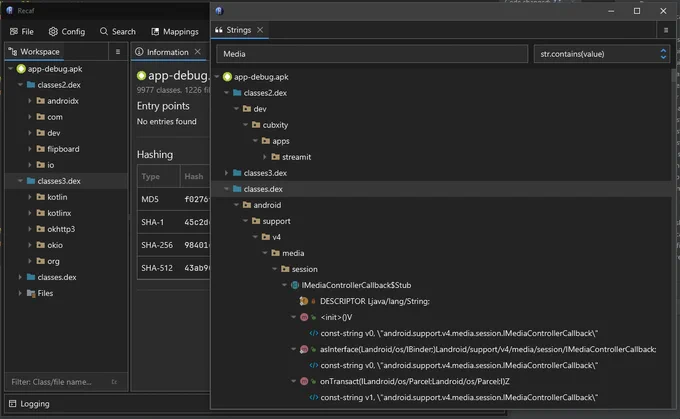Click the Recaf app icon in title bar
The width and height of the screenshot is (680, 419).
pos(9,10)
